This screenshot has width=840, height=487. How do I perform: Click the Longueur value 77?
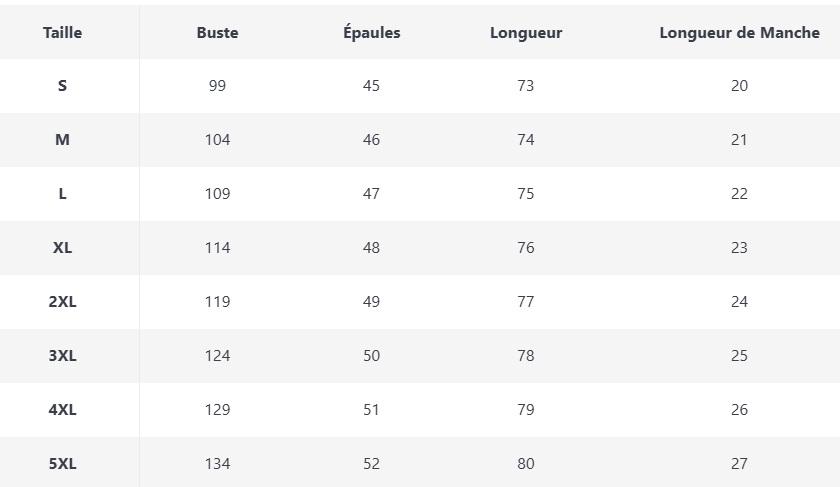point(526,302)
